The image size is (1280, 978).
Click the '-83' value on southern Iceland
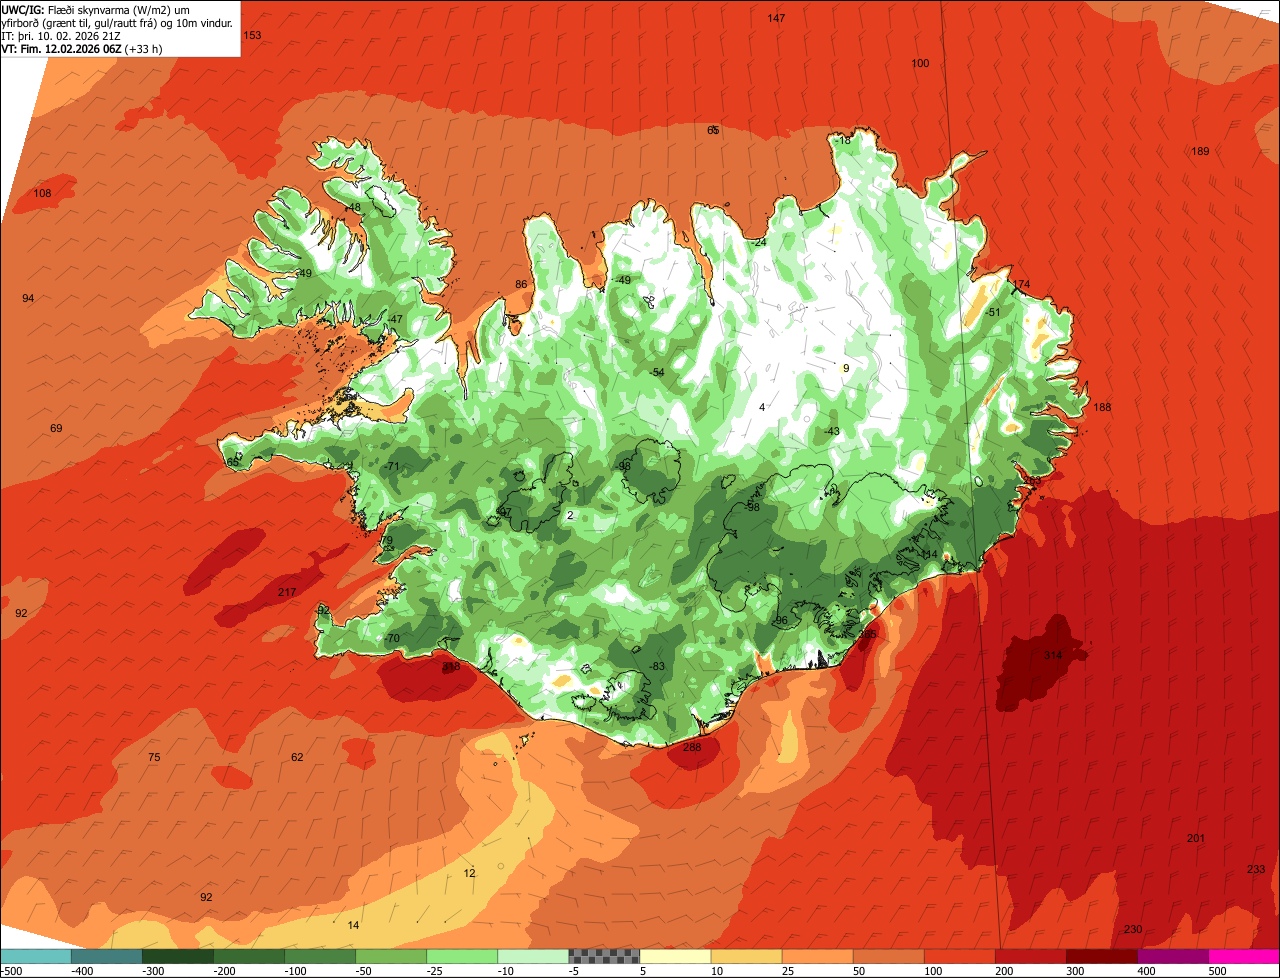[x=657, y=666]
